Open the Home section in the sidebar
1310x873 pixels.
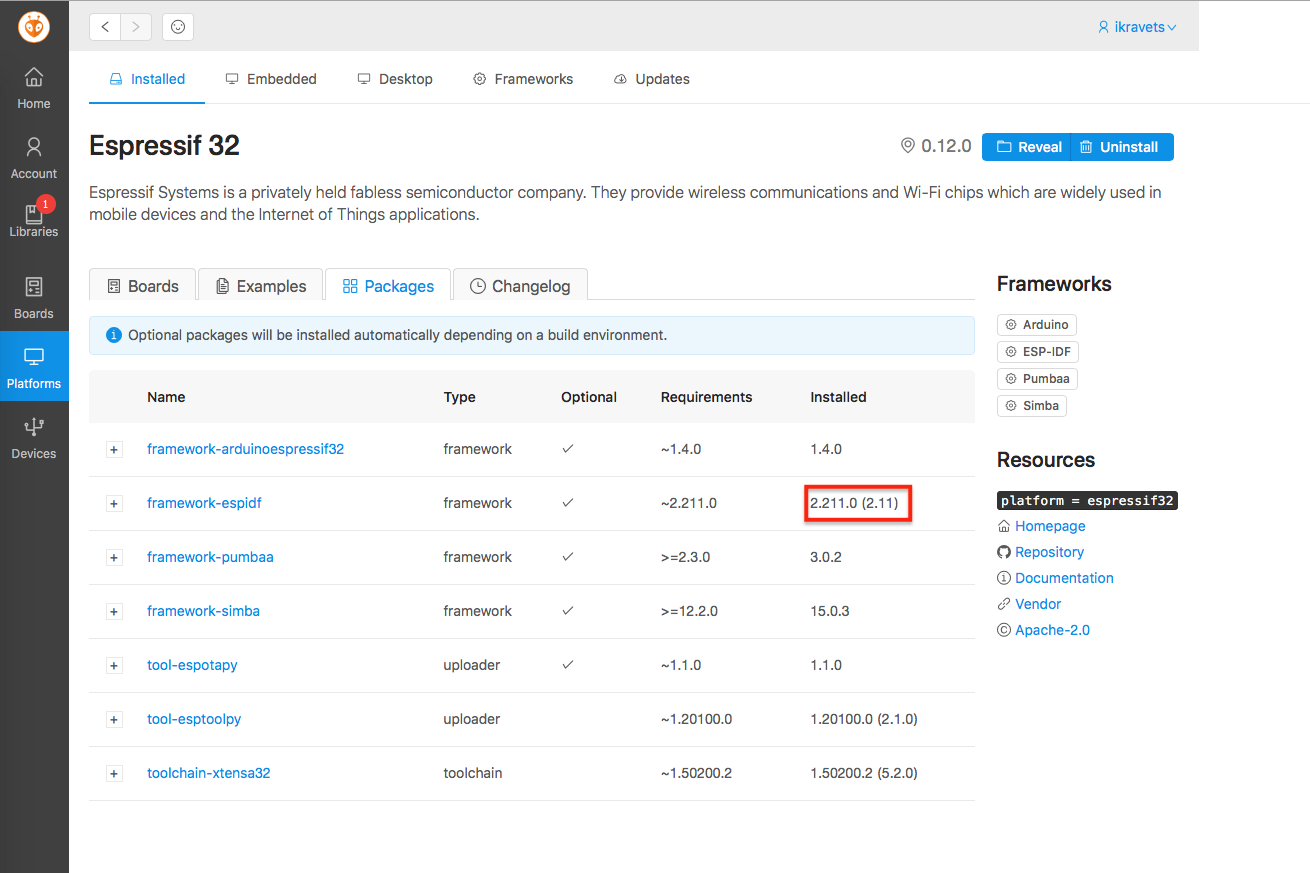33,90
